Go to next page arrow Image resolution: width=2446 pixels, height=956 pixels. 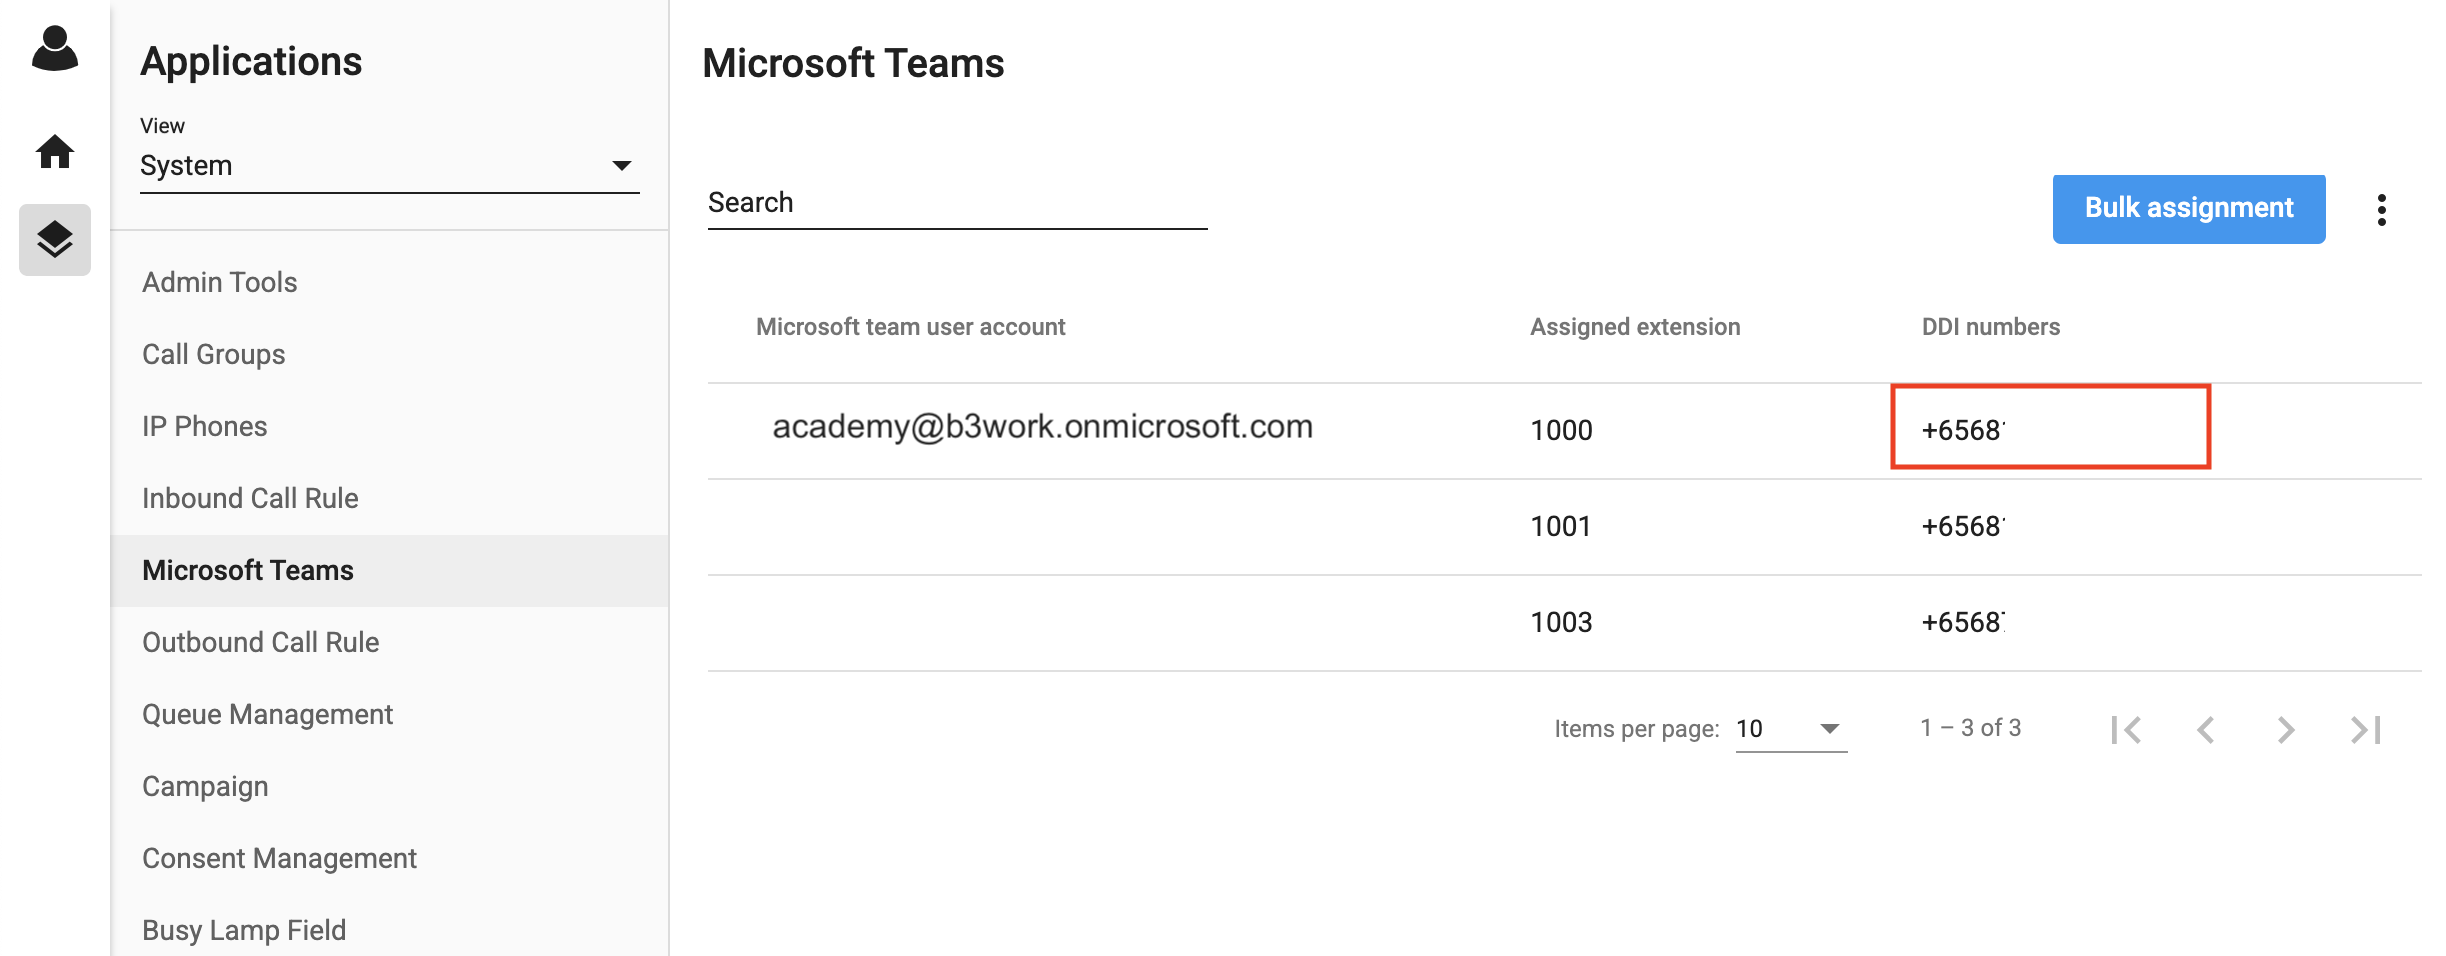coord(2286,730)
